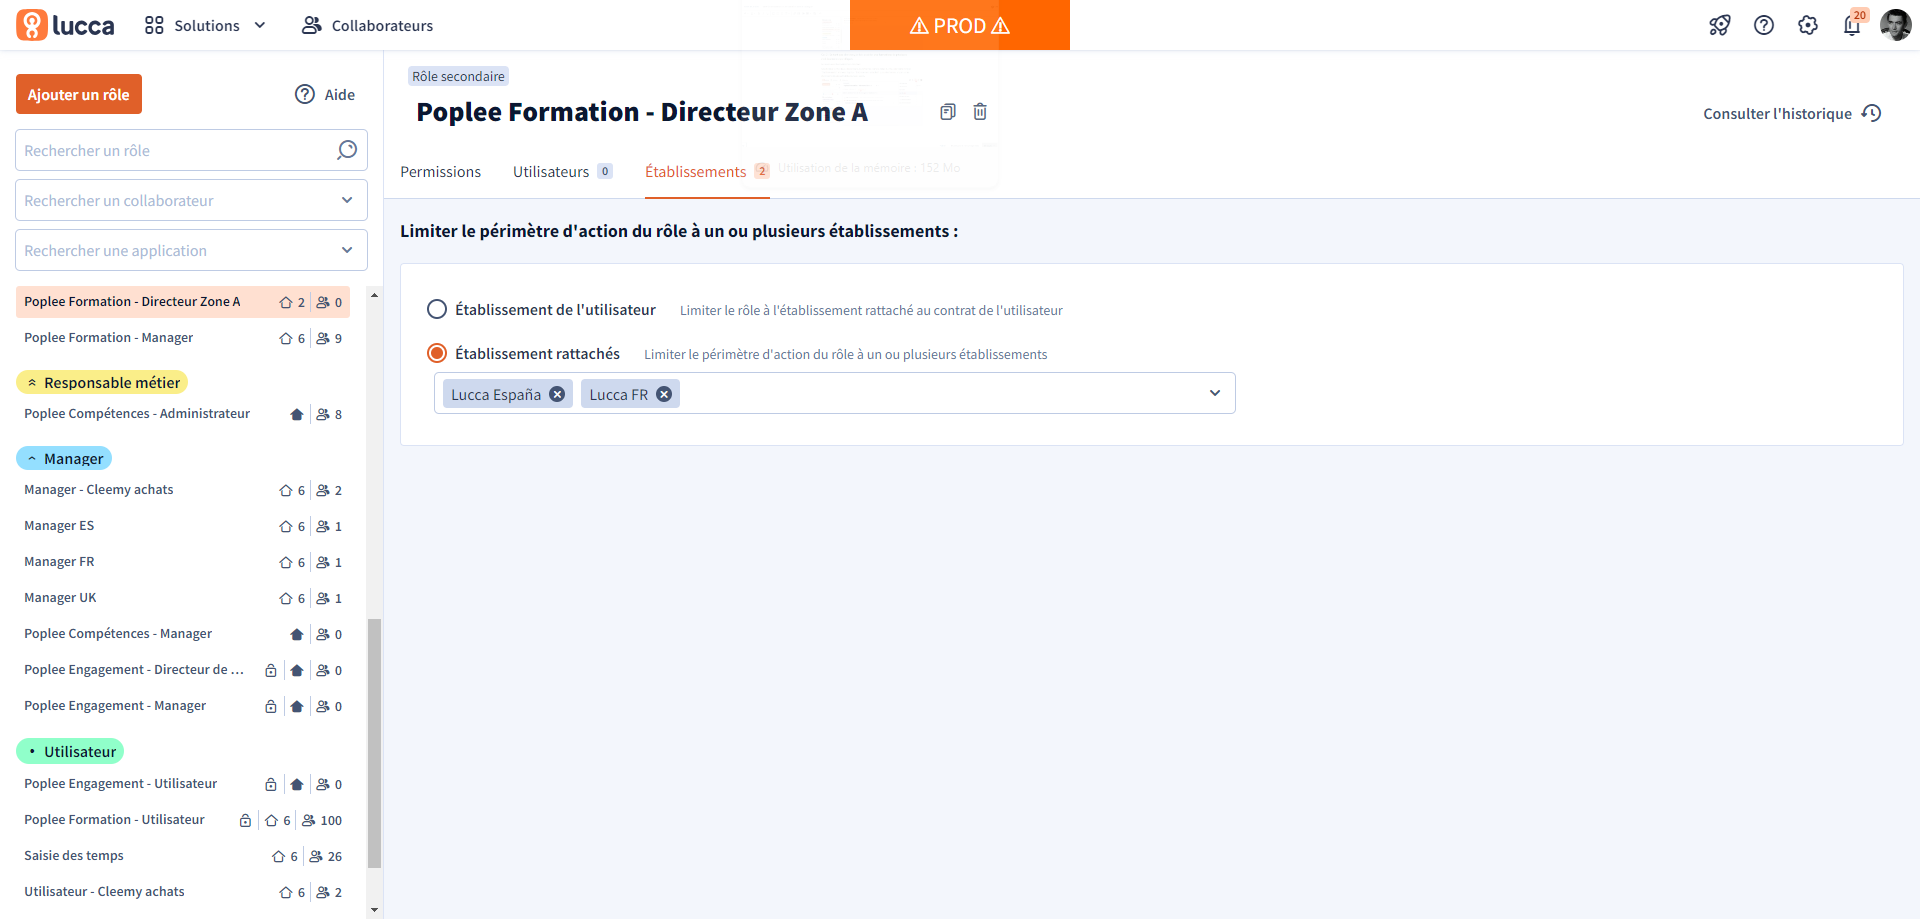The height and width of the screenshot is (919, 1920).
Task: Click the Aide help circle icon
Action: 305,94
